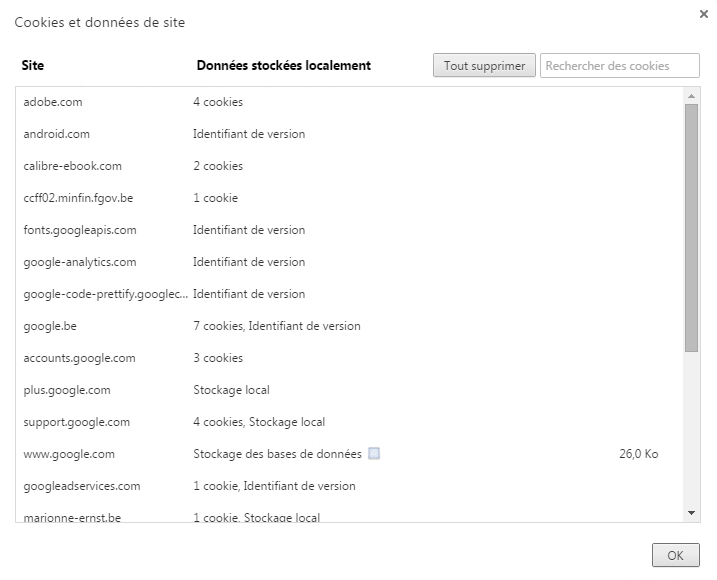Select the android.com site entry
The width and height of the screenshot is (717, 580).
[350, 134]
